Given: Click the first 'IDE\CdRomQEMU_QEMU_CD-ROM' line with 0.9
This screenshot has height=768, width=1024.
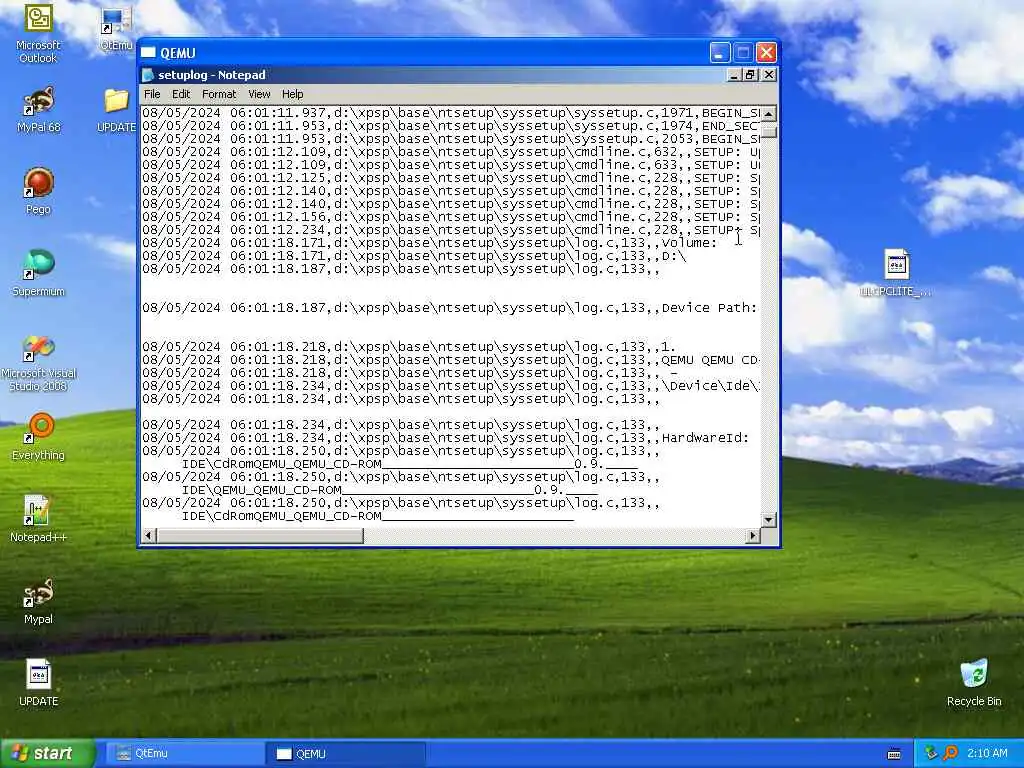Looking at the screenshot, I should point(409,464).
